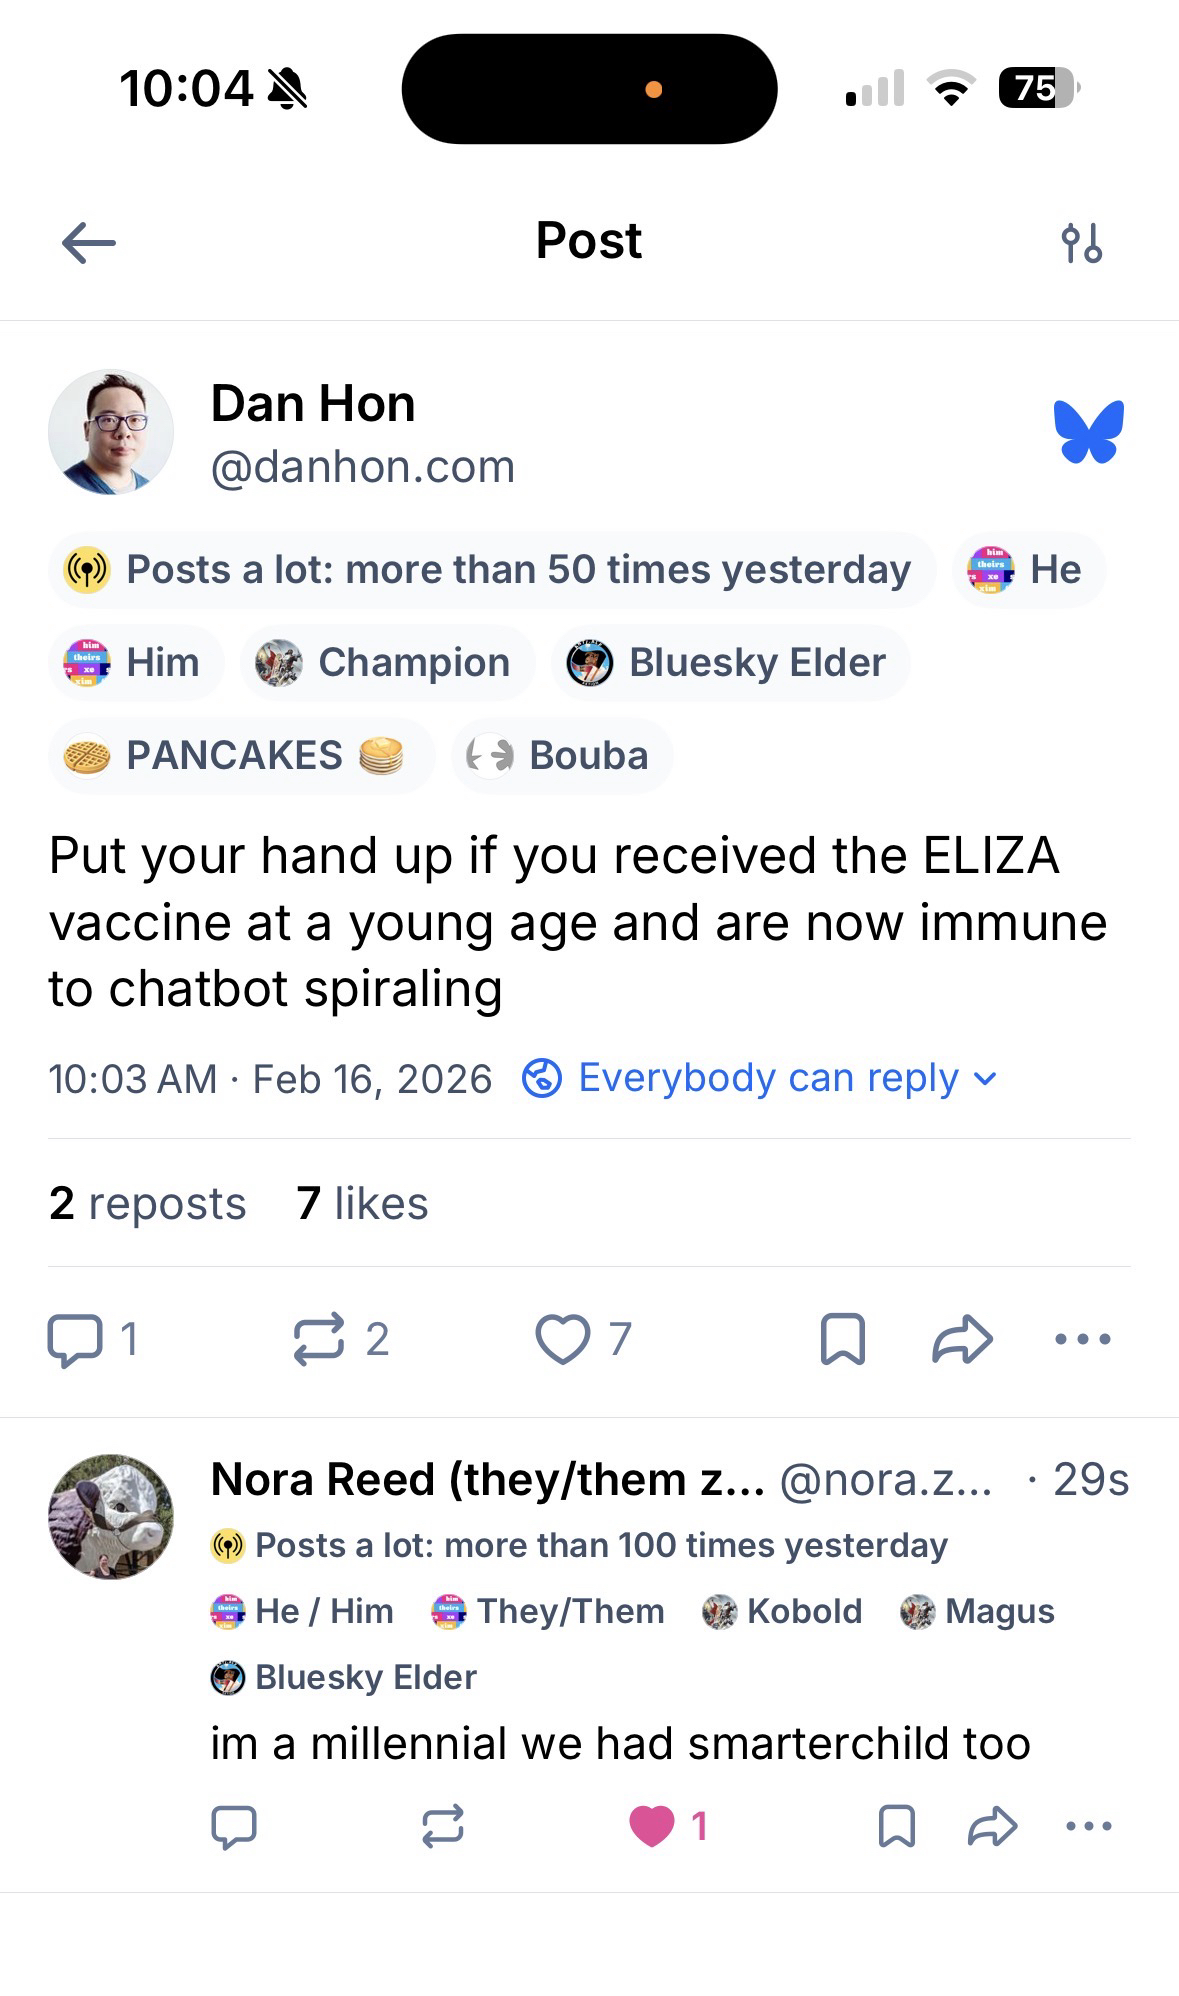Viewport: 1179px width, 1996px height.
Task: Tap the blue Bluesky butterfly icon
Action: (1088, 432)
